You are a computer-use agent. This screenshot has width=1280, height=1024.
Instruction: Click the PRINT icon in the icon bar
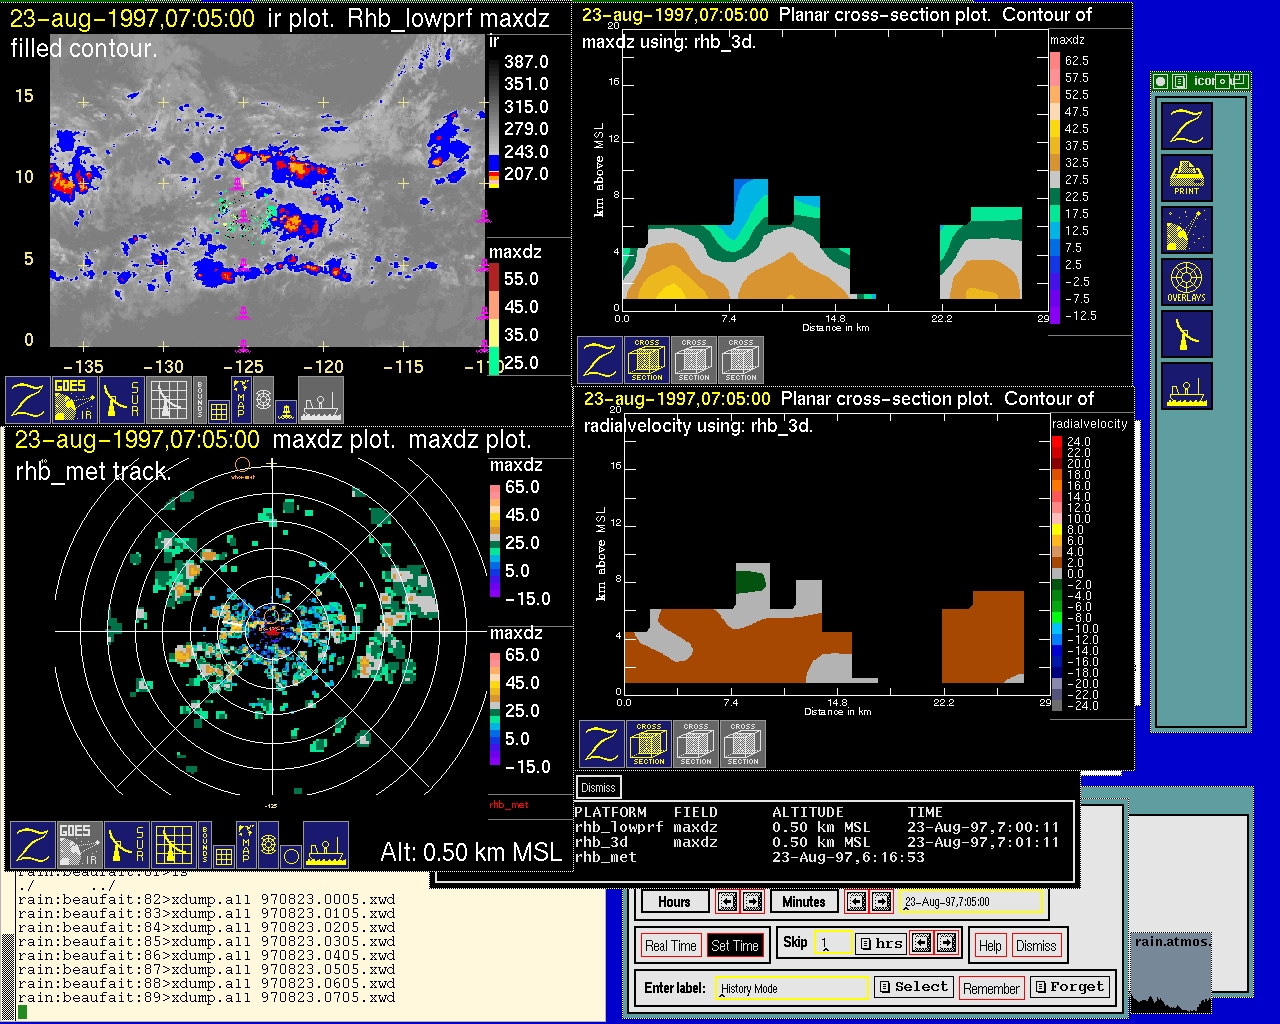coord(1187,178)
